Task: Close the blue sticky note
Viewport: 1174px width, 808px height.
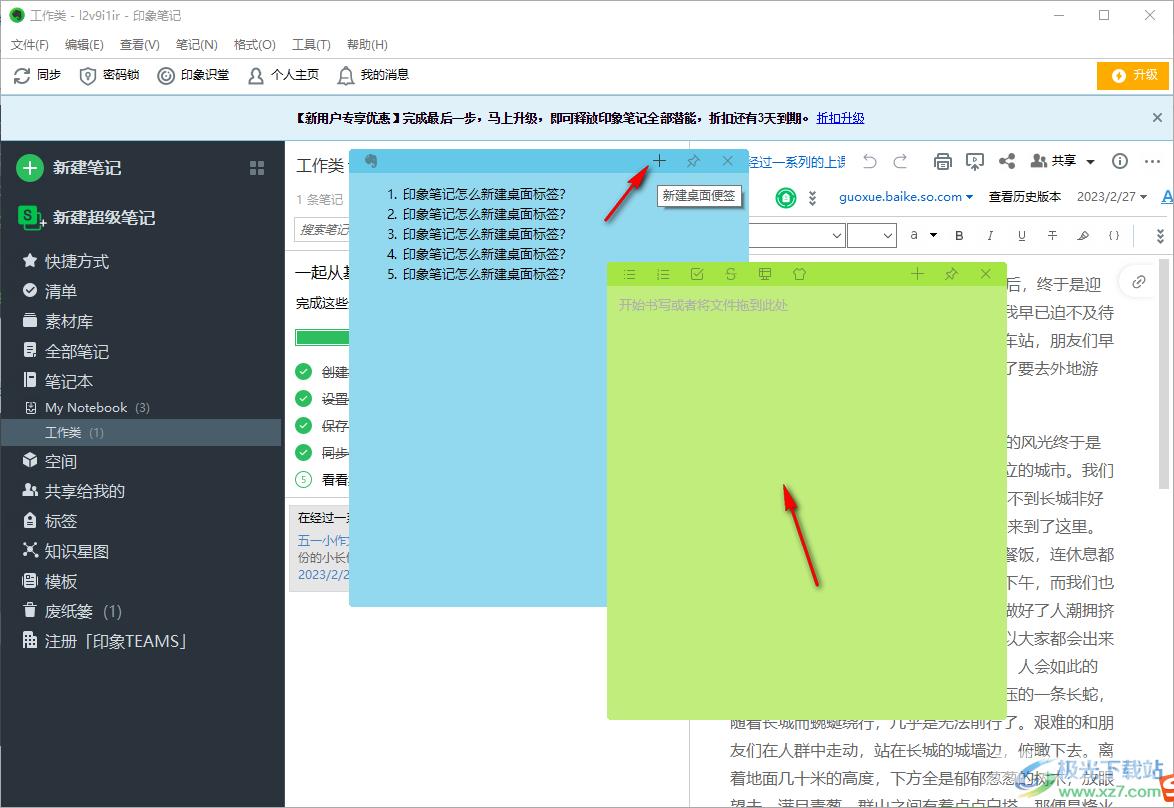Action: coord(728,161)
